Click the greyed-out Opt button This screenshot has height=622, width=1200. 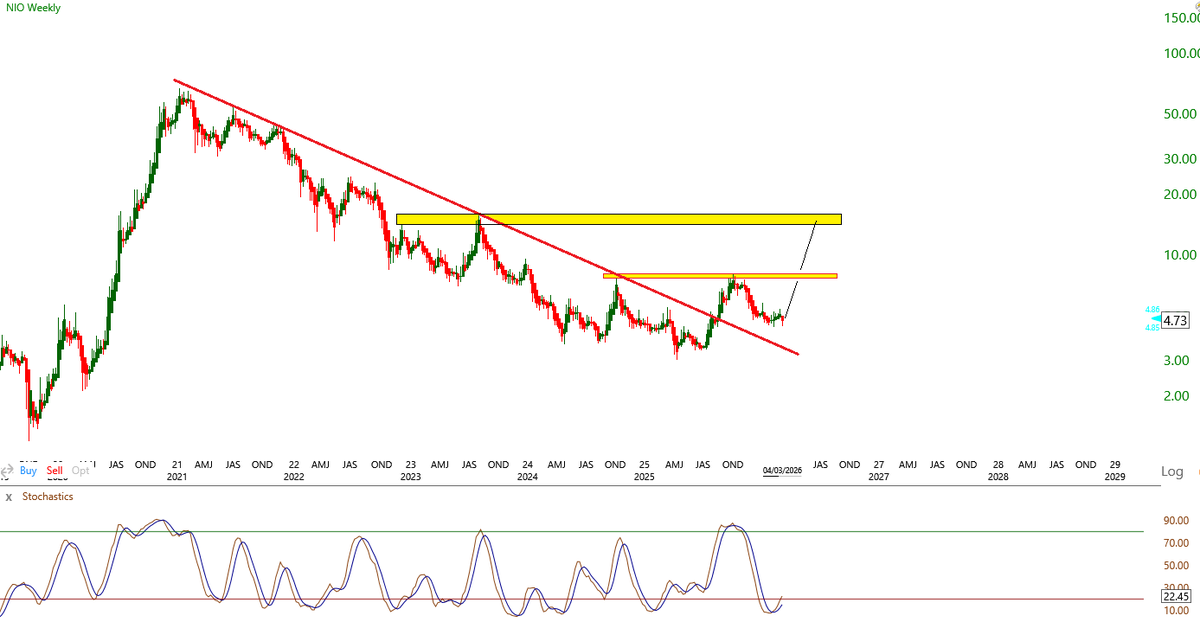(x=81, y=470)
